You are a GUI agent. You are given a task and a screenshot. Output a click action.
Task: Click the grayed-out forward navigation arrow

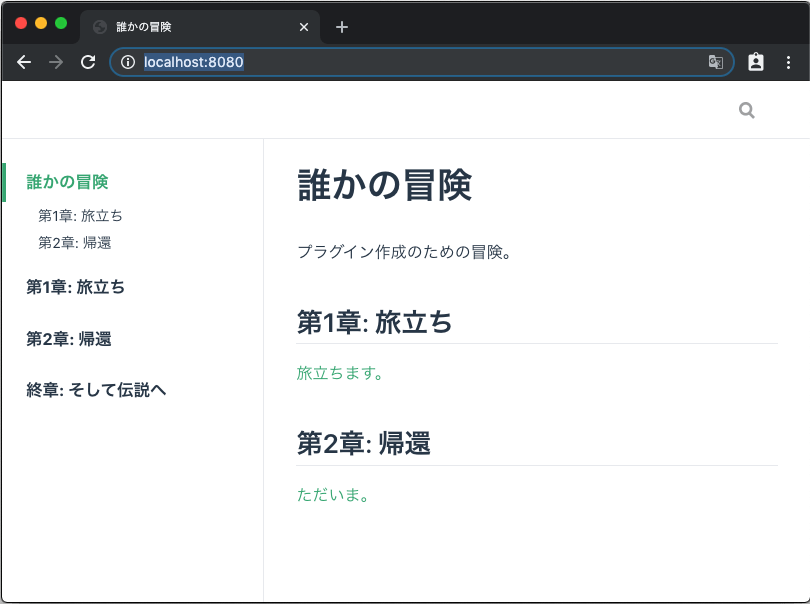(57, 62)
